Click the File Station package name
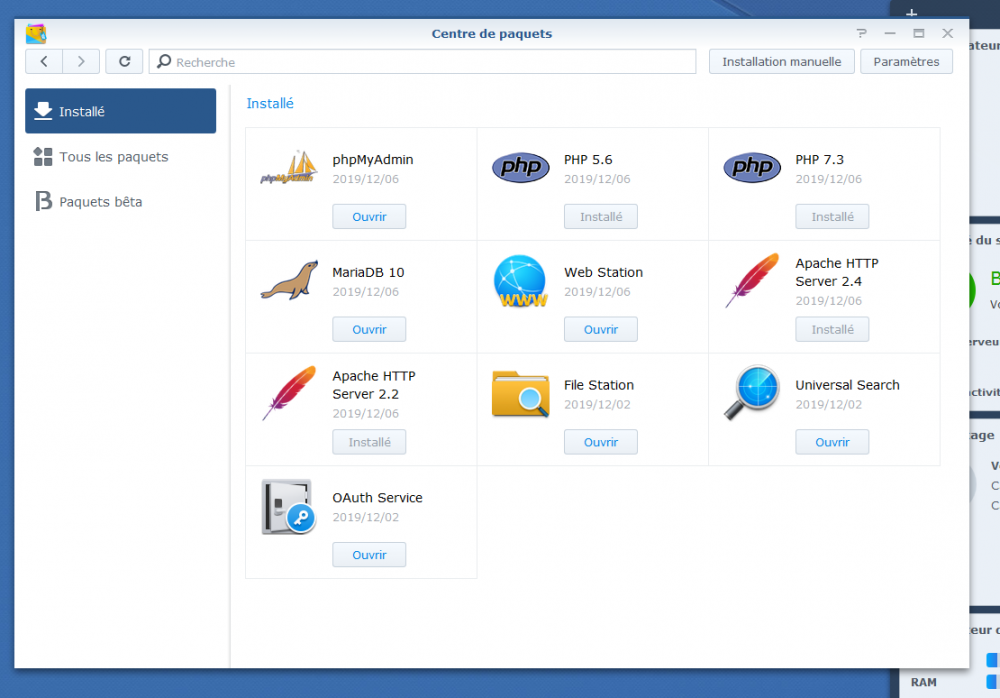This screenshot has width=1000, height=698. point(599,385)
